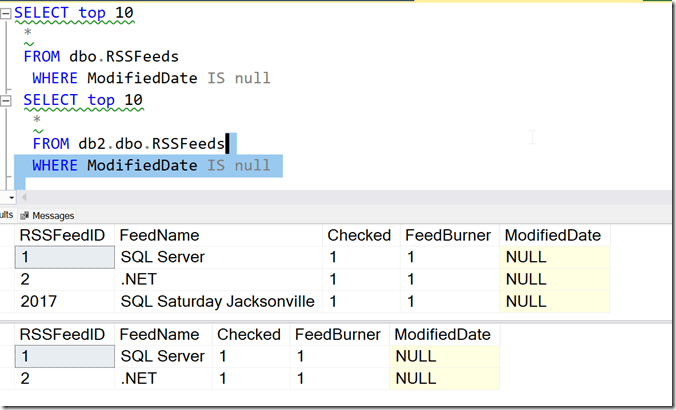Select the SQL Saturday Jacksonville cell
This screenshot has width=676, height=410.
[x=219, y=301]
